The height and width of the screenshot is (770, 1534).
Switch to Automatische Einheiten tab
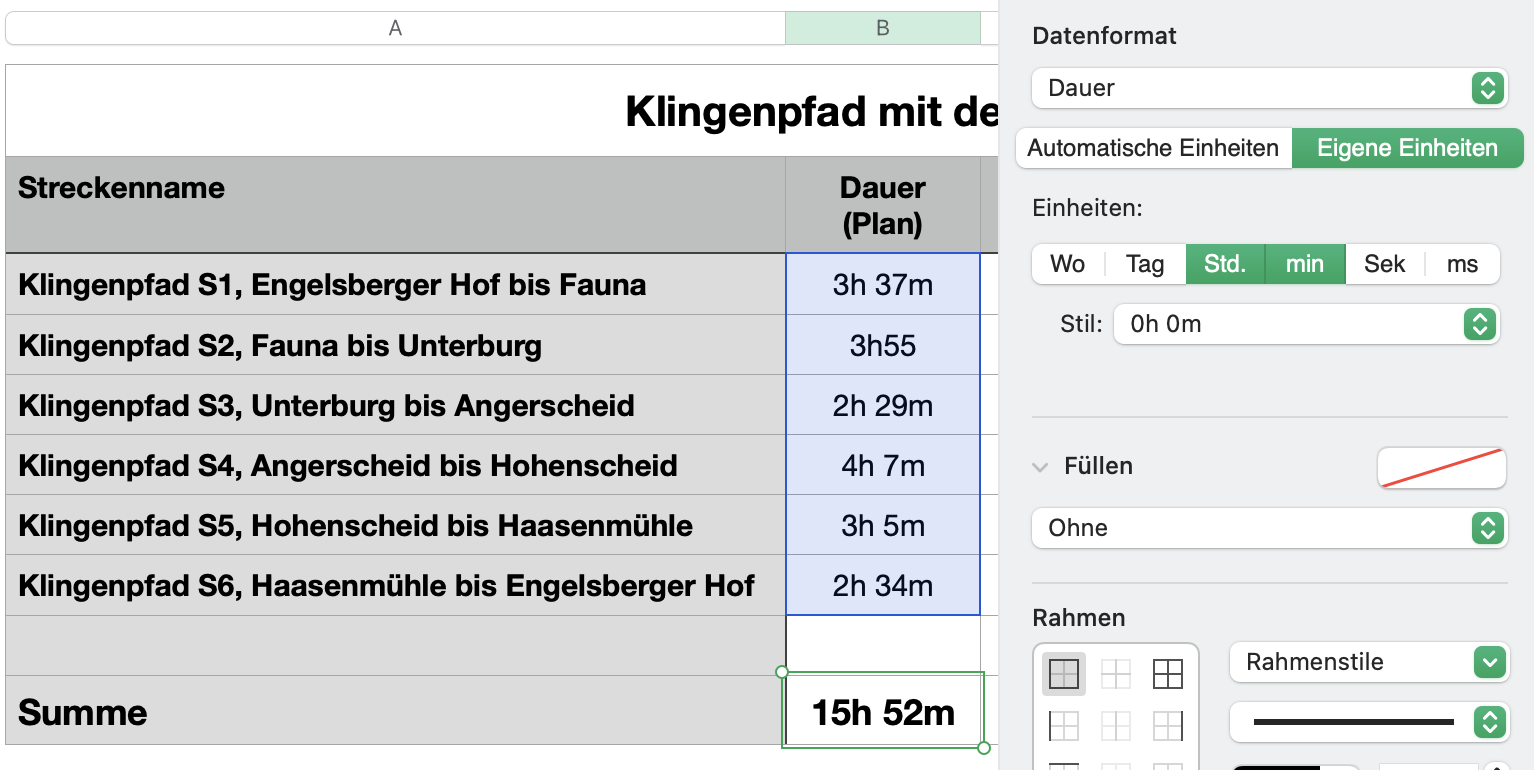[x=1153, y=149]
